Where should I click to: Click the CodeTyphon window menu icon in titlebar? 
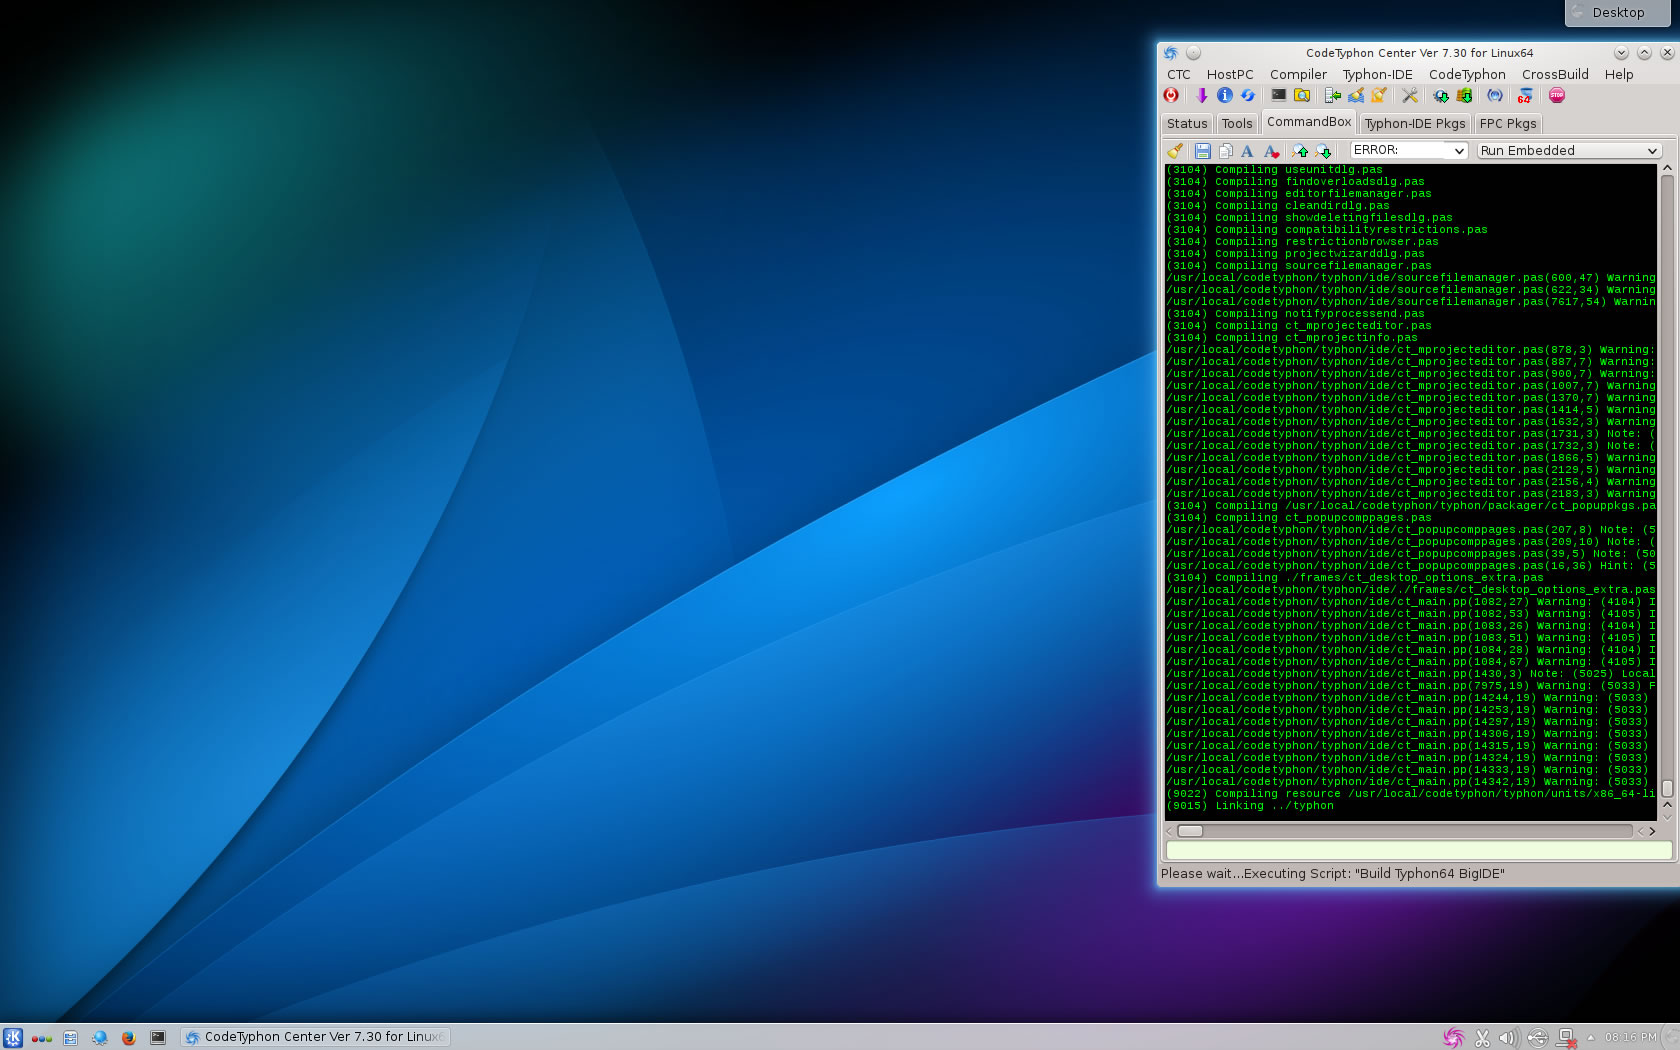click(x=1171, y=53)
